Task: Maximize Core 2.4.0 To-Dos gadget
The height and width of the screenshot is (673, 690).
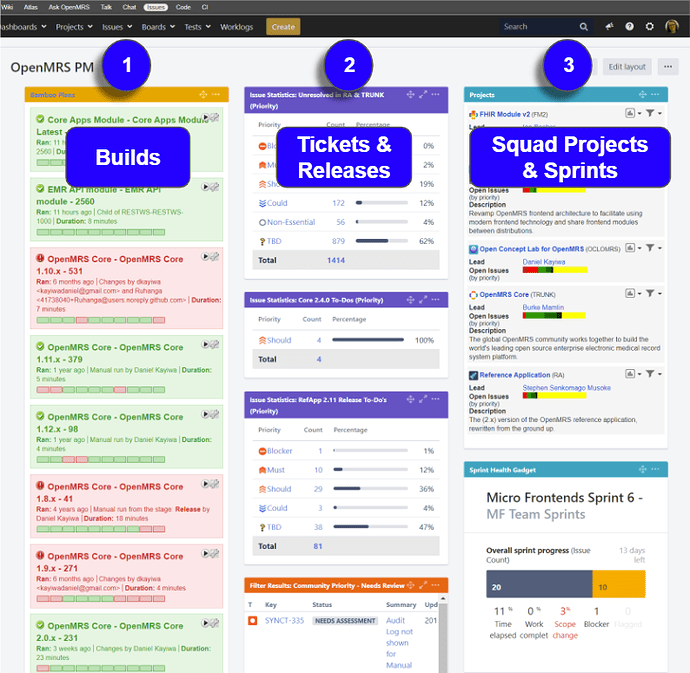Action: coord(423,300)
